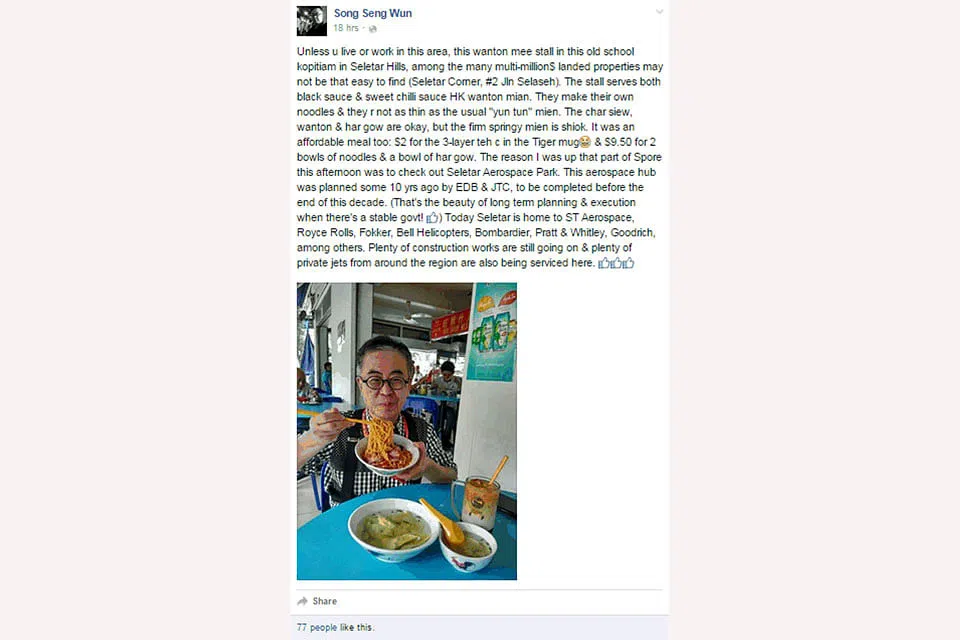Click the orange spoon in small bowl
Screen dimensions: 960x640
point(443,522)
